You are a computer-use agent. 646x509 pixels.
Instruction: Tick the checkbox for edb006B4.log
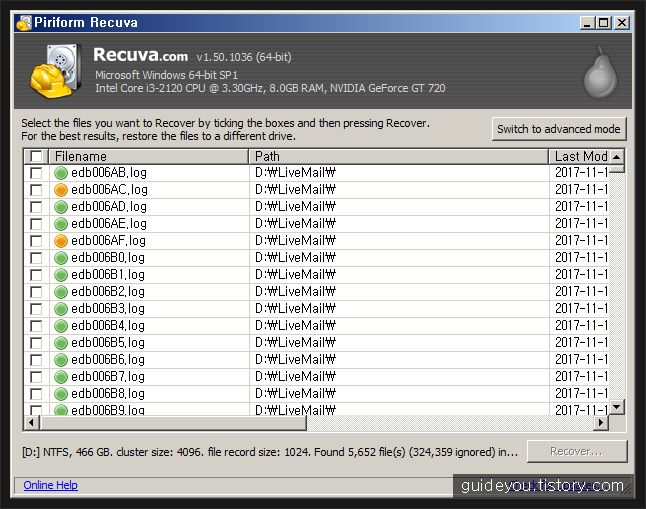(x=36, y=326)
